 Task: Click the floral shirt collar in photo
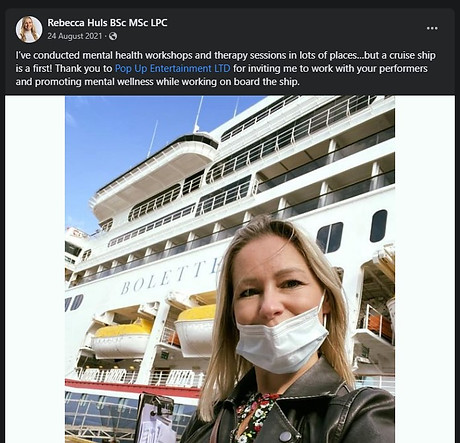pyautogui.click(x=255, y=415)
